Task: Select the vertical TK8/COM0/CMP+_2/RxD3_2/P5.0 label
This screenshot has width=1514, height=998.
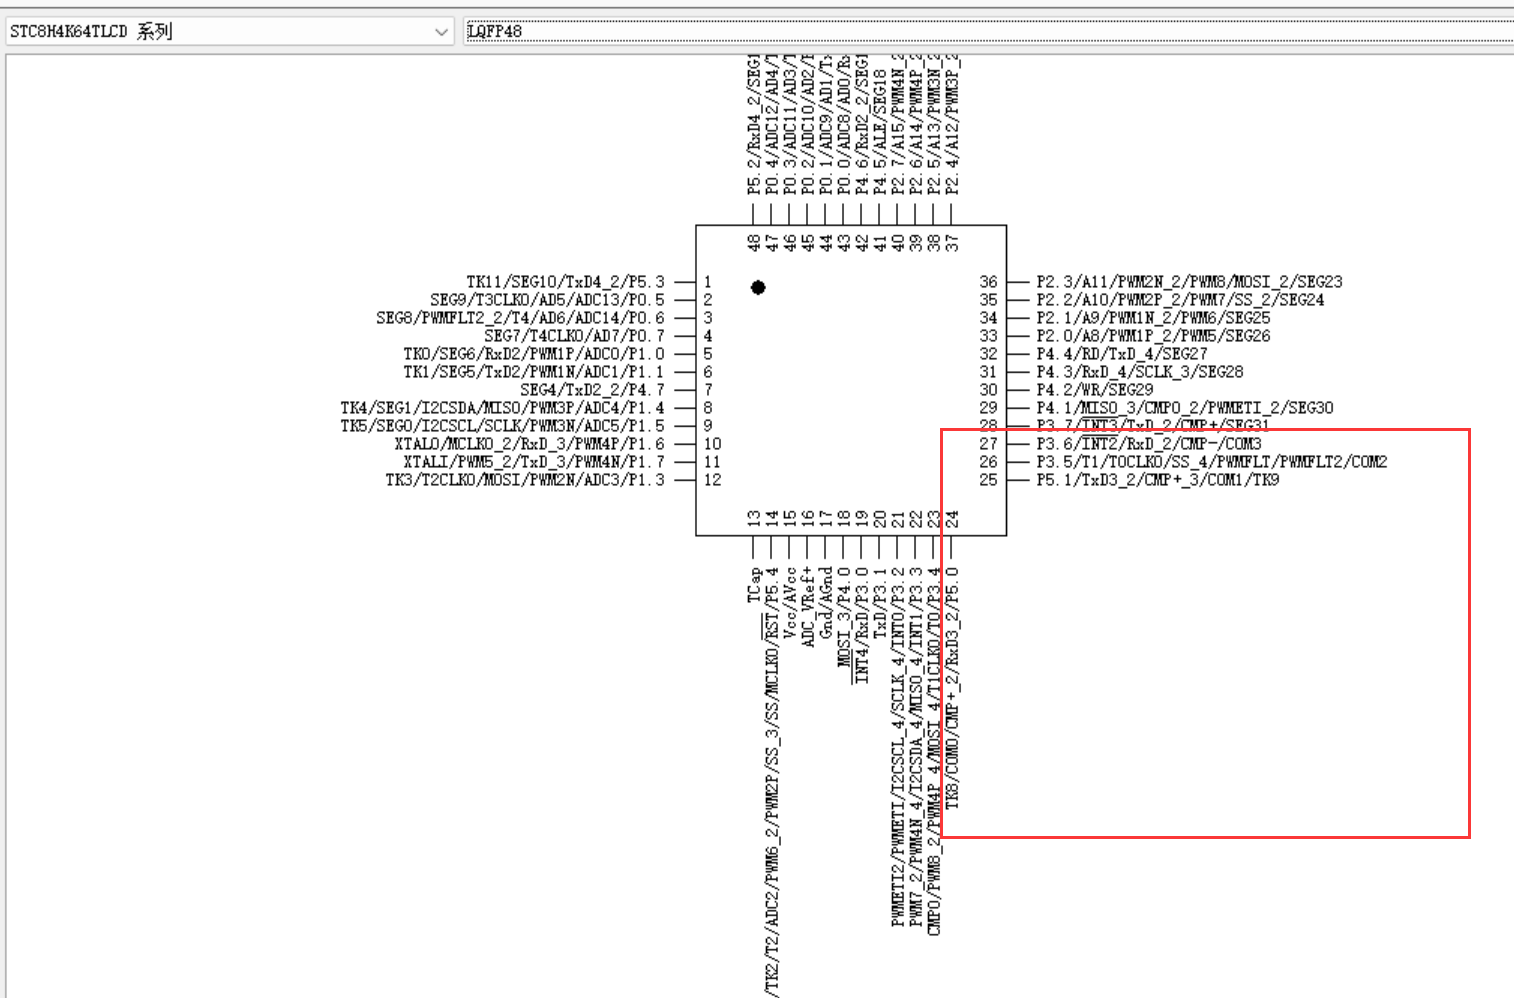Action: 951,688
